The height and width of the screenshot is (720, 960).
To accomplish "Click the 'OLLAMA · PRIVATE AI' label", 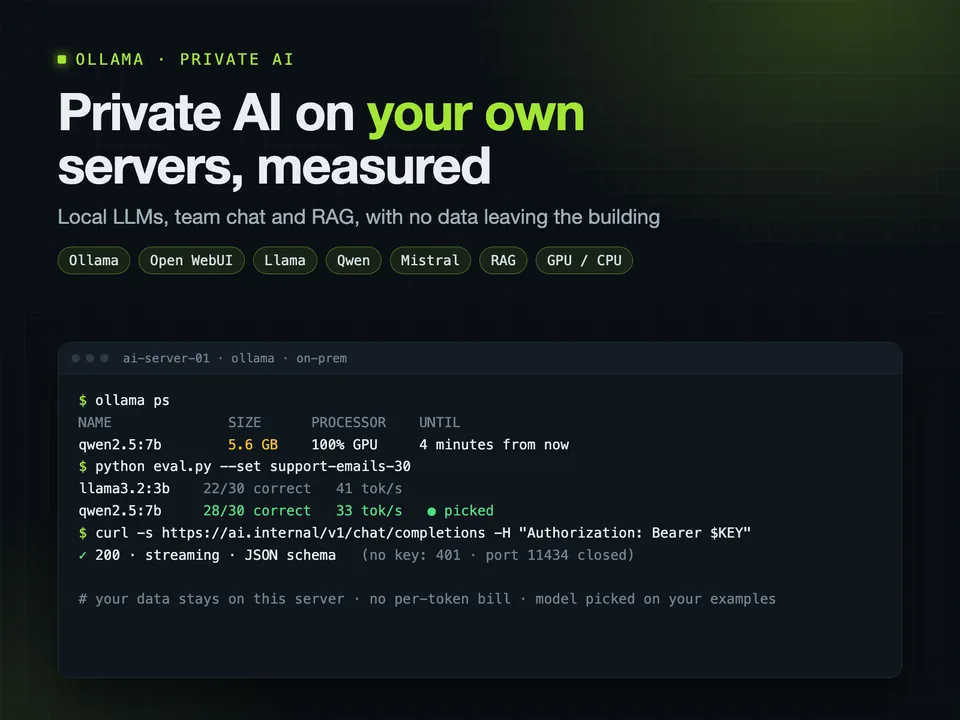I will [184, 59].
